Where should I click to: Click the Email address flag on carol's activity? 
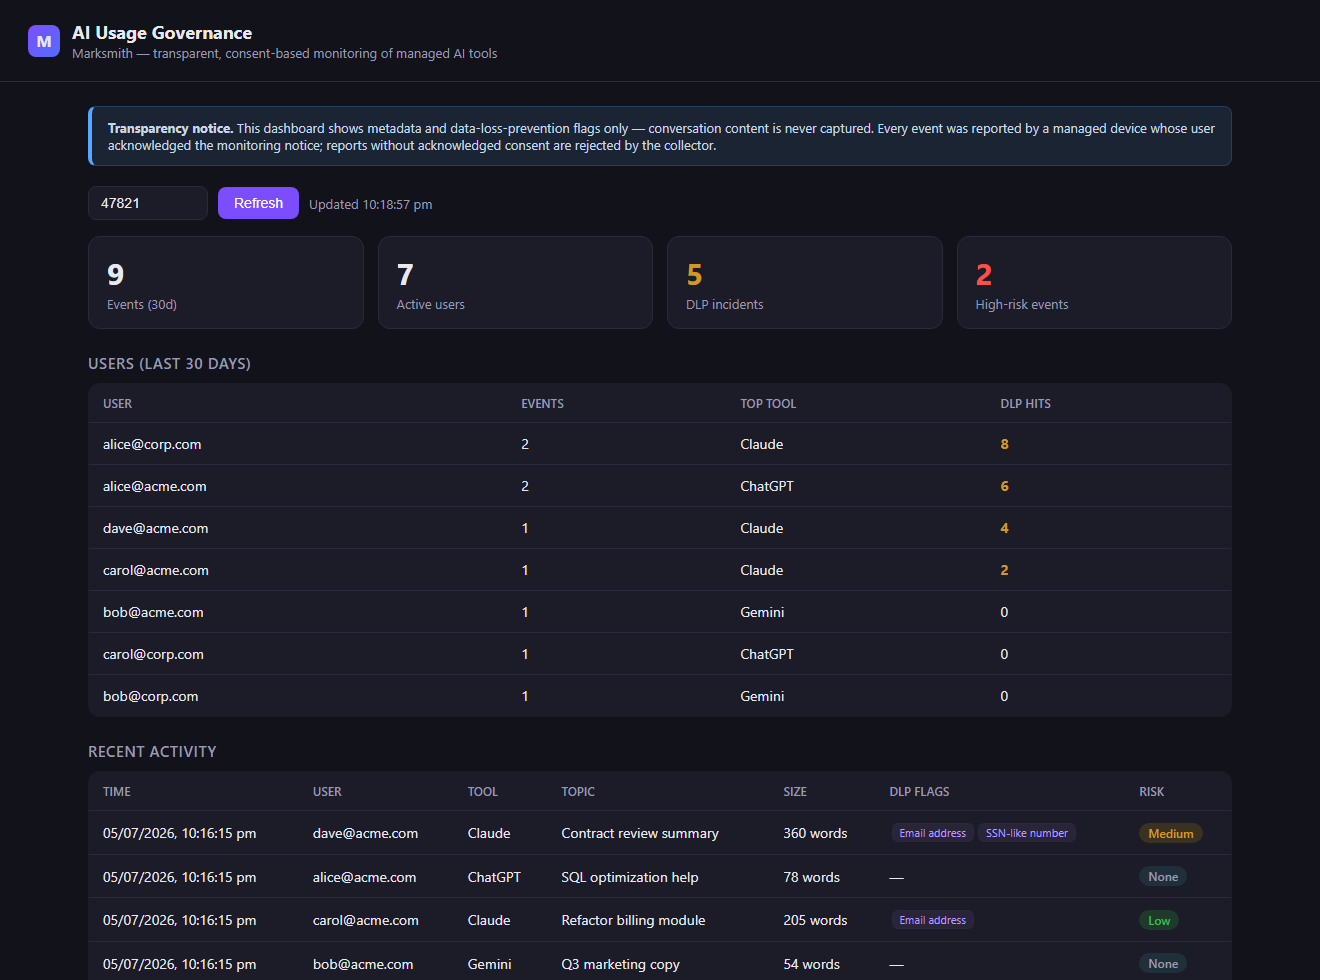coord(932,920)
